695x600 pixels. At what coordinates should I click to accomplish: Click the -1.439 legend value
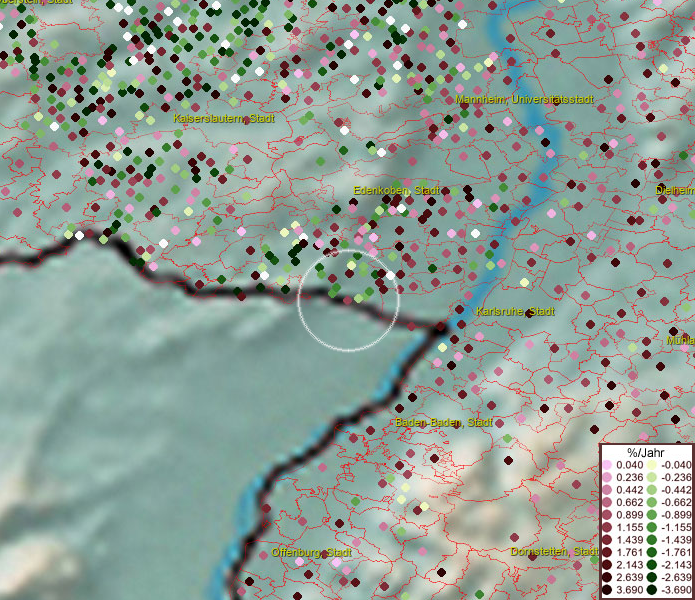click(x=676, y=540)
